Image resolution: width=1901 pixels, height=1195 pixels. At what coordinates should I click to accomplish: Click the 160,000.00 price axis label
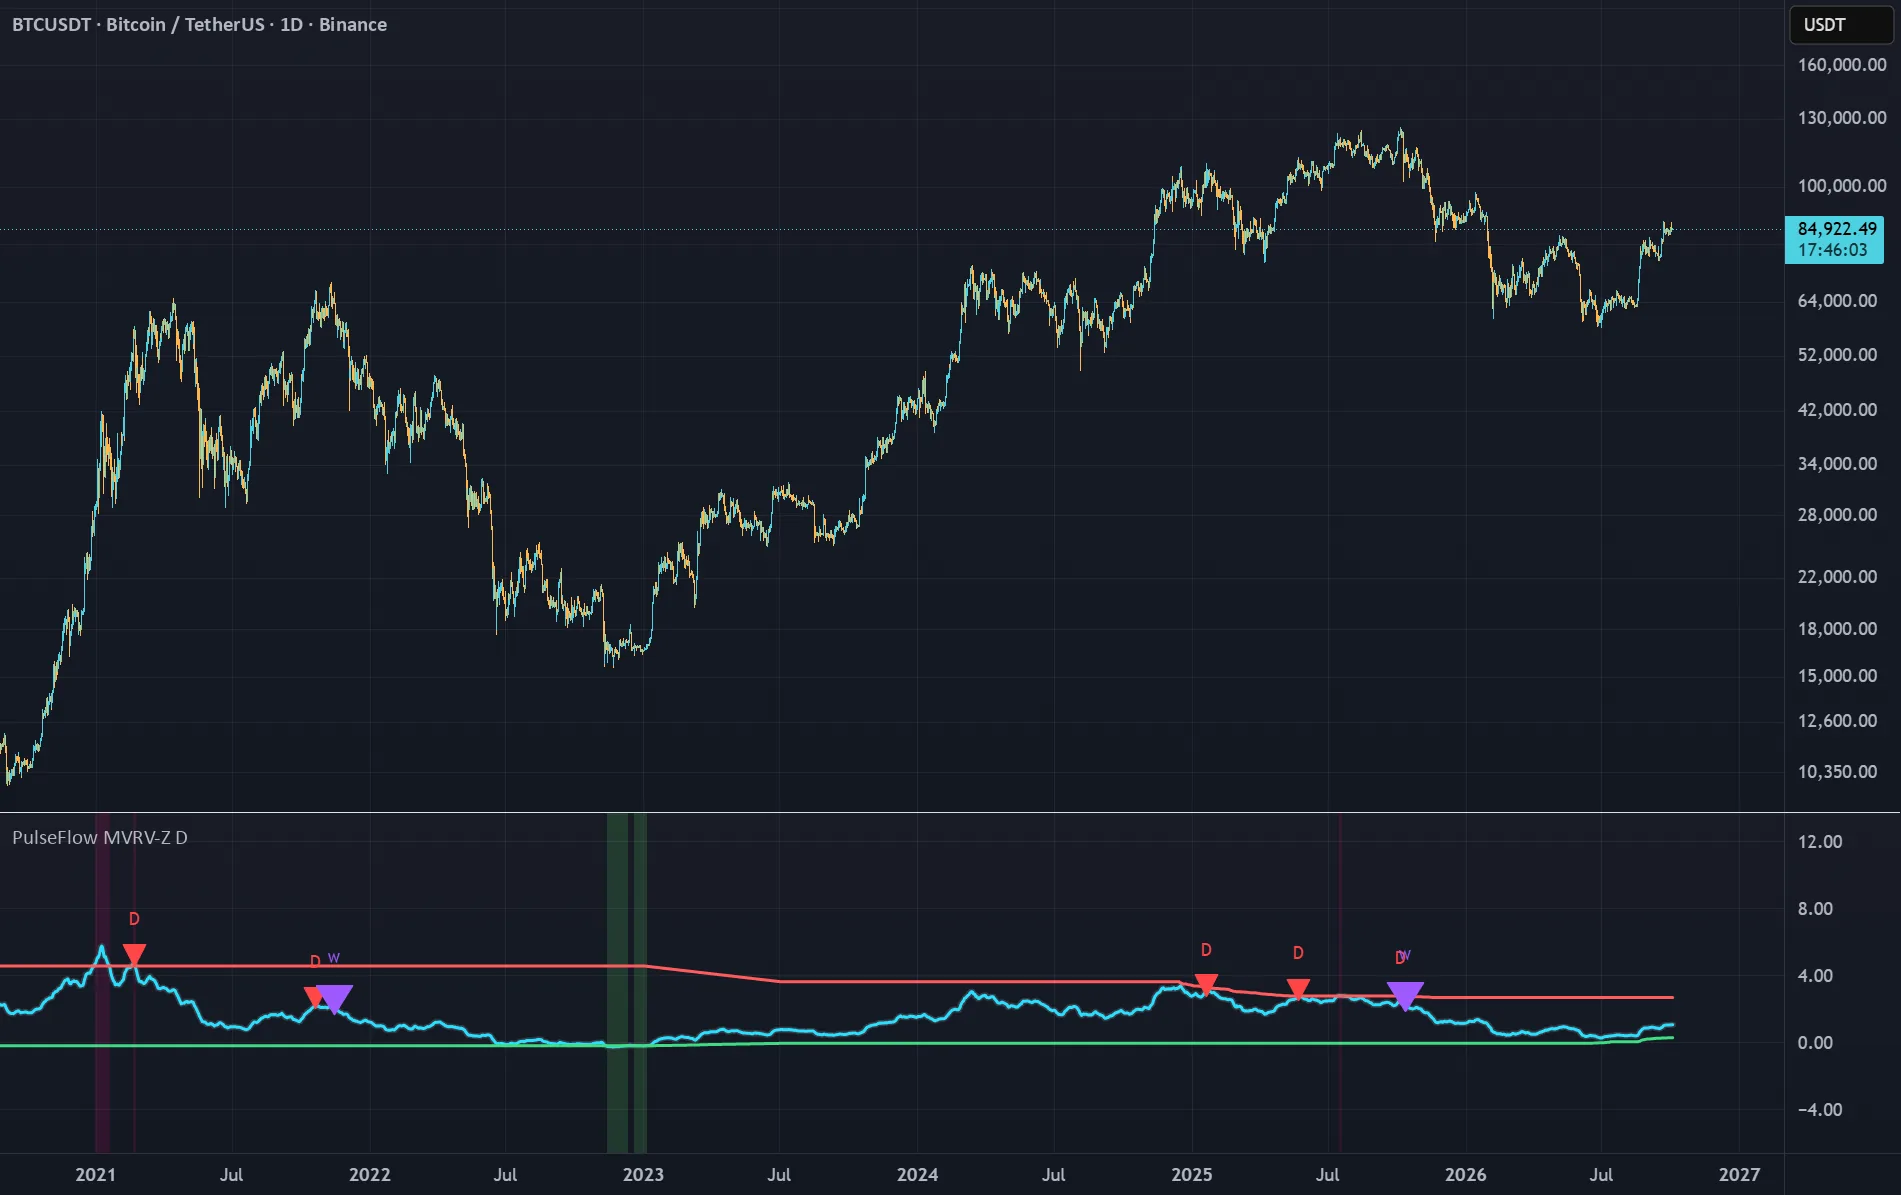coord(1842,65)
